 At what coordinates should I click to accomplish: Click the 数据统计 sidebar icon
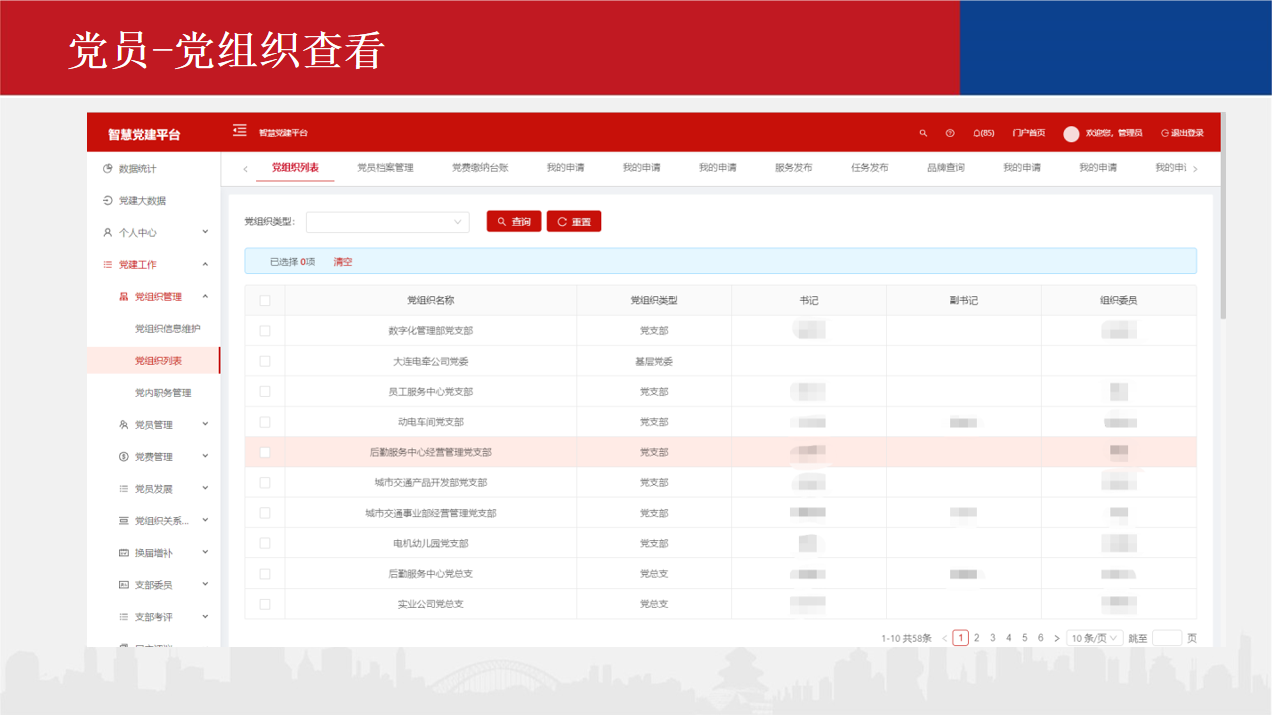coord(108,169)
